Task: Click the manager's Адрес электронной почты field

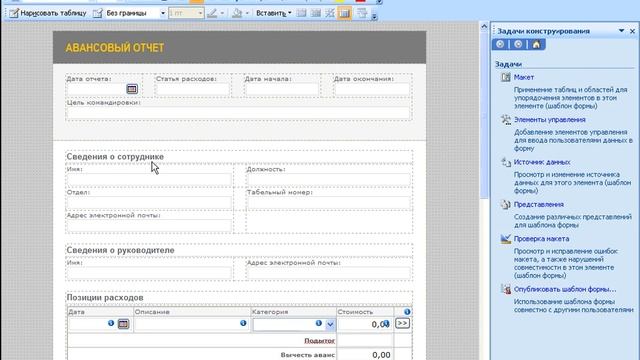Action: pyautogui.click(x=329, y=273)
